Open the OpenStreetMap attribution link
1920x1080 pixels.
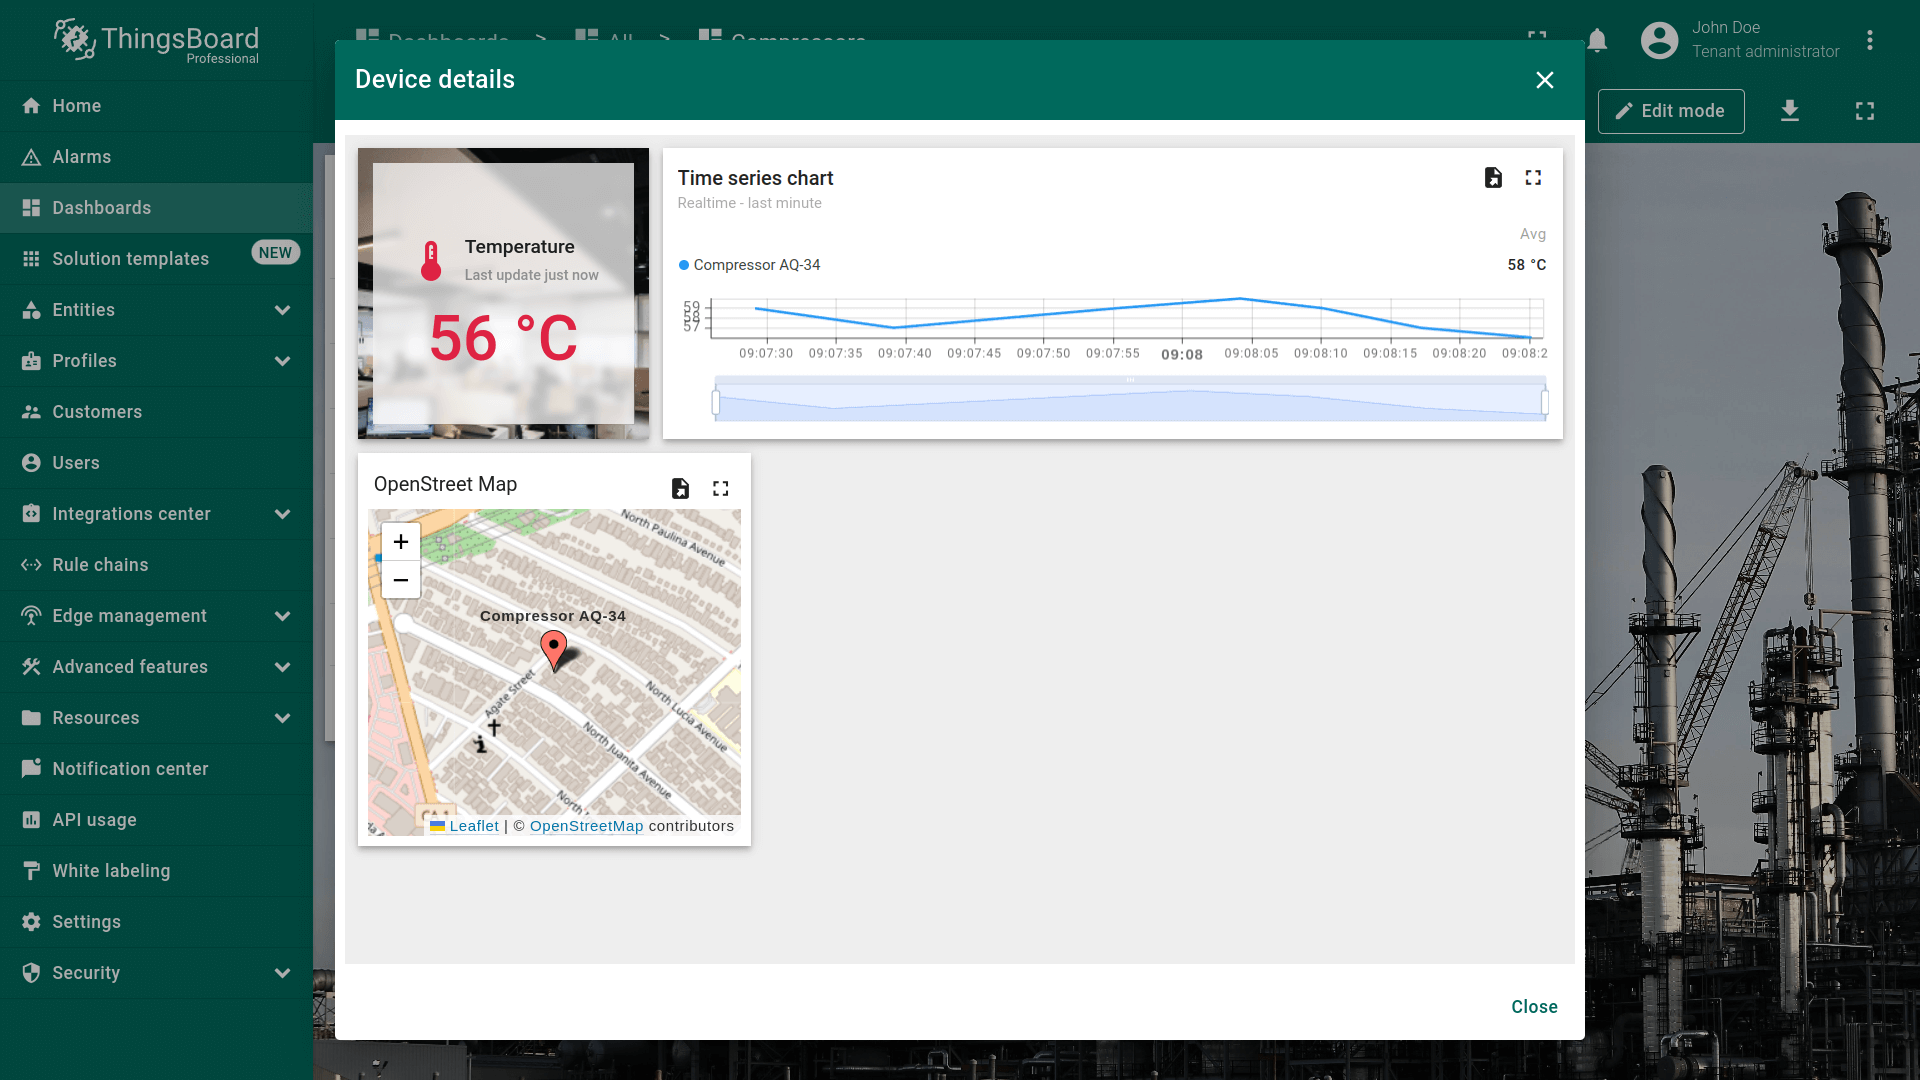586,826
